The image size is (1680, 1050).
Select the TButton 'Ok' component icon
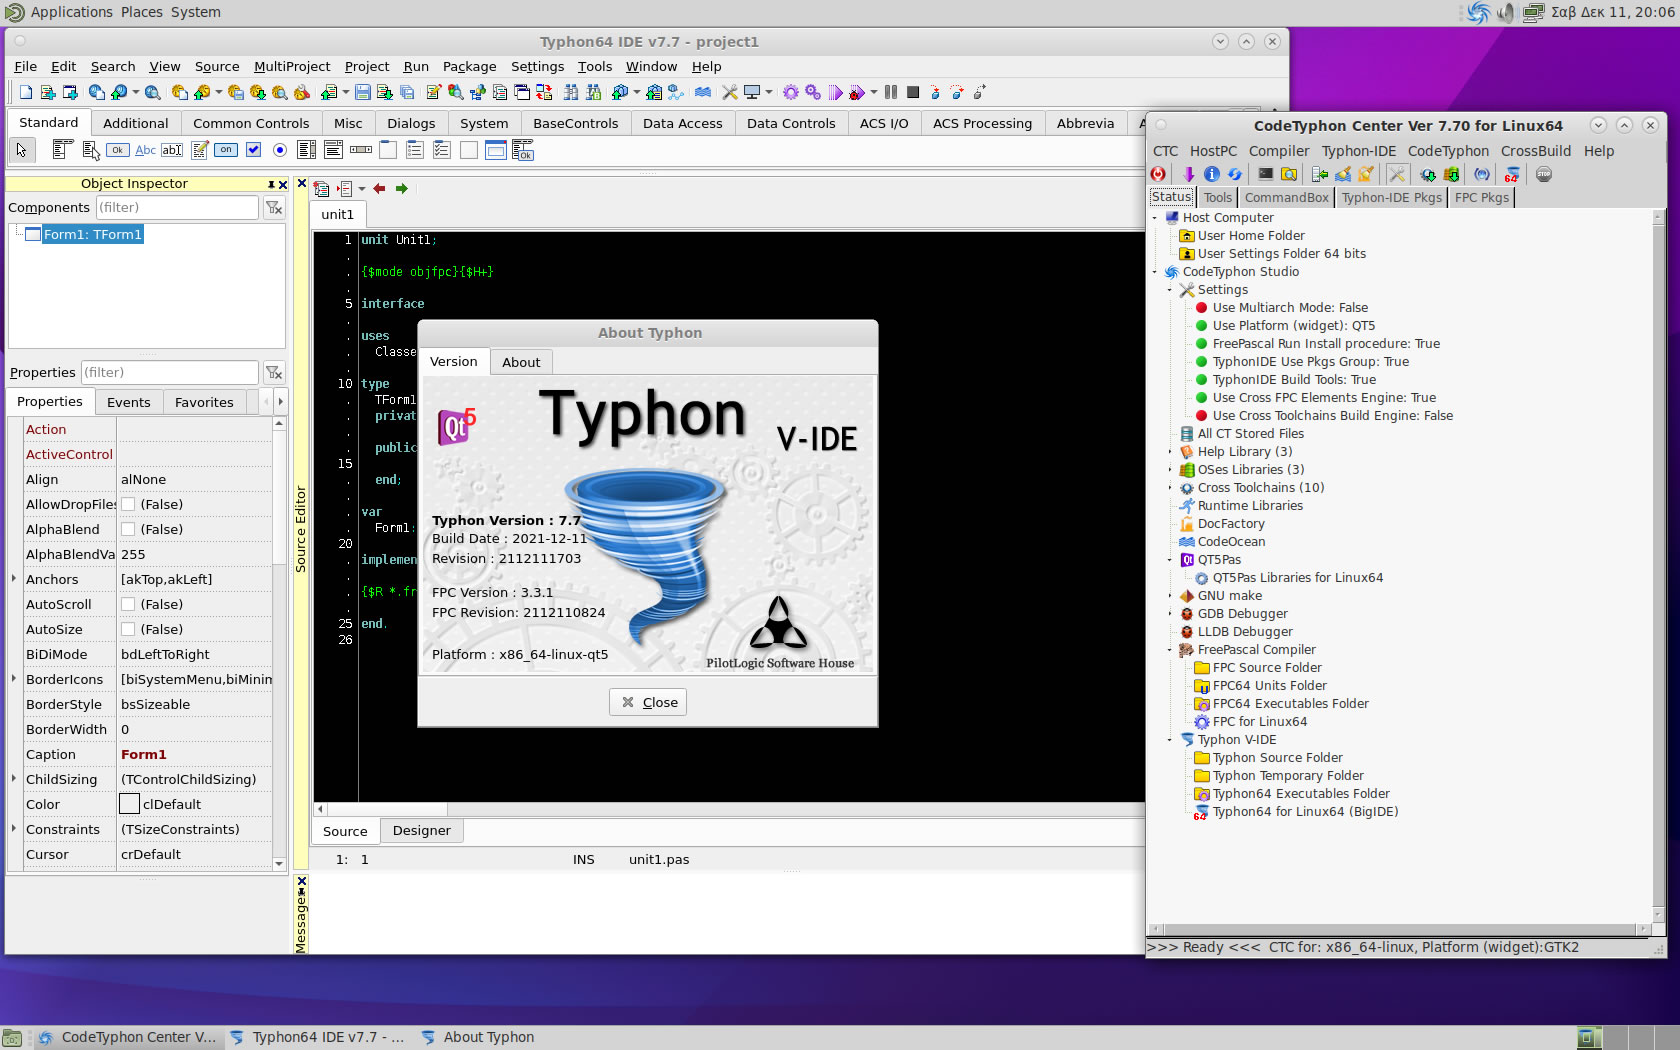118,150
